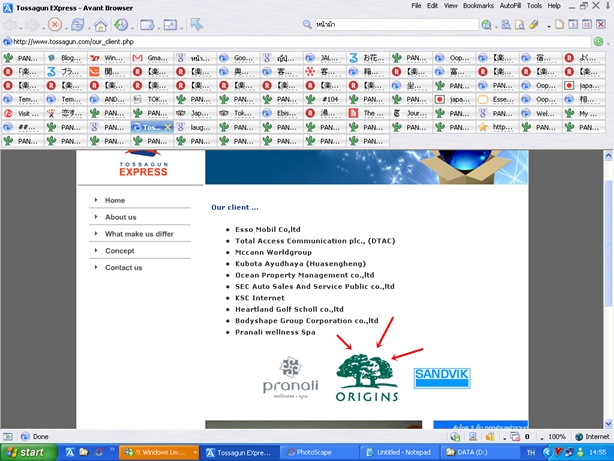Click the Back navigation arrow

click(10, 25)
